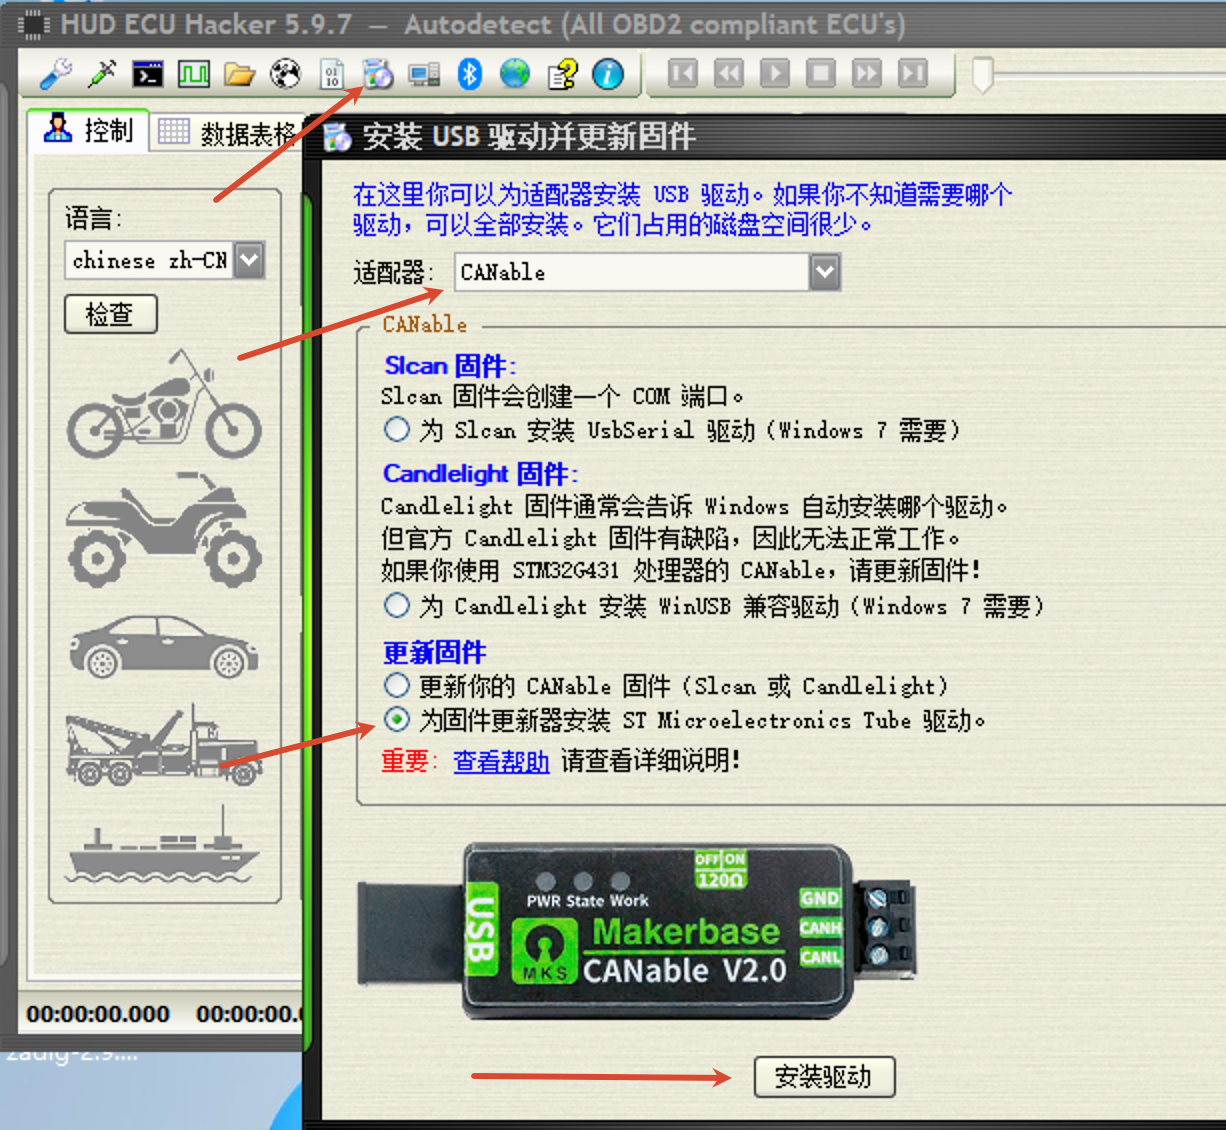
Task: Open the command console toolbar icon
Action: 148,73
